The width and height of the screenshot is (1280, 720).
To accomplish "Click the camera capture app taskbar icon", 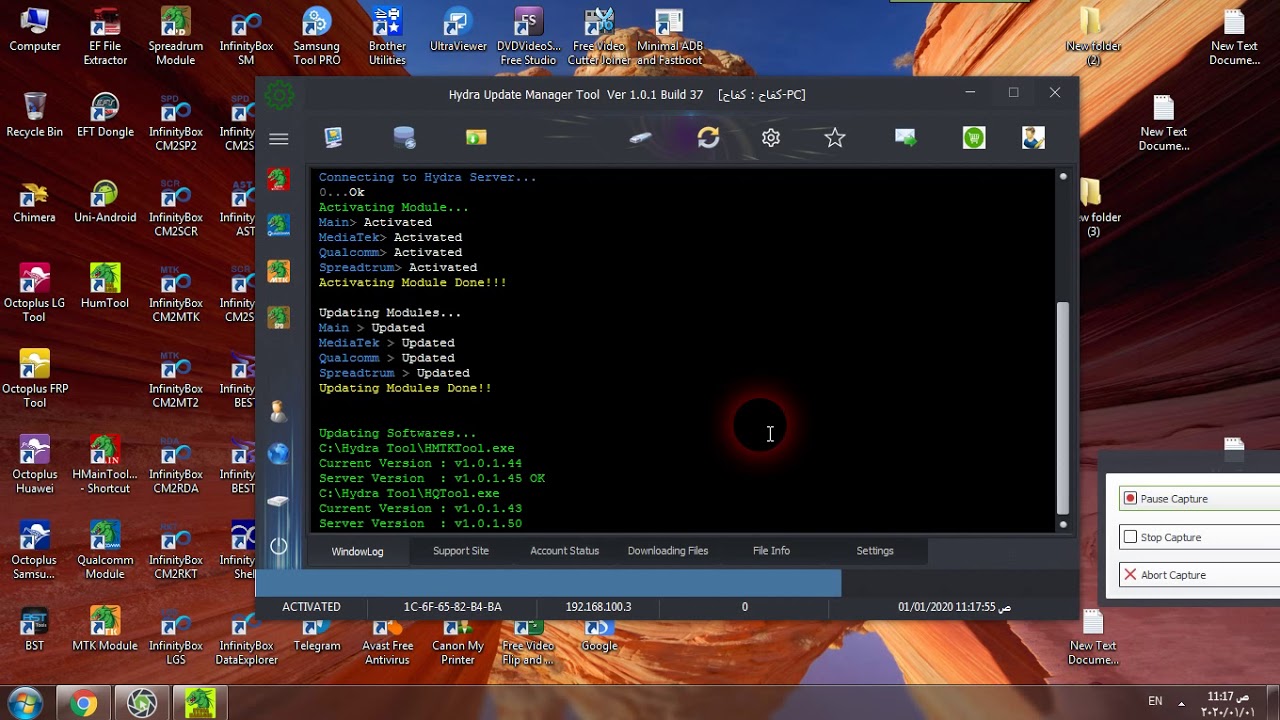I will [x=141, y=704].
